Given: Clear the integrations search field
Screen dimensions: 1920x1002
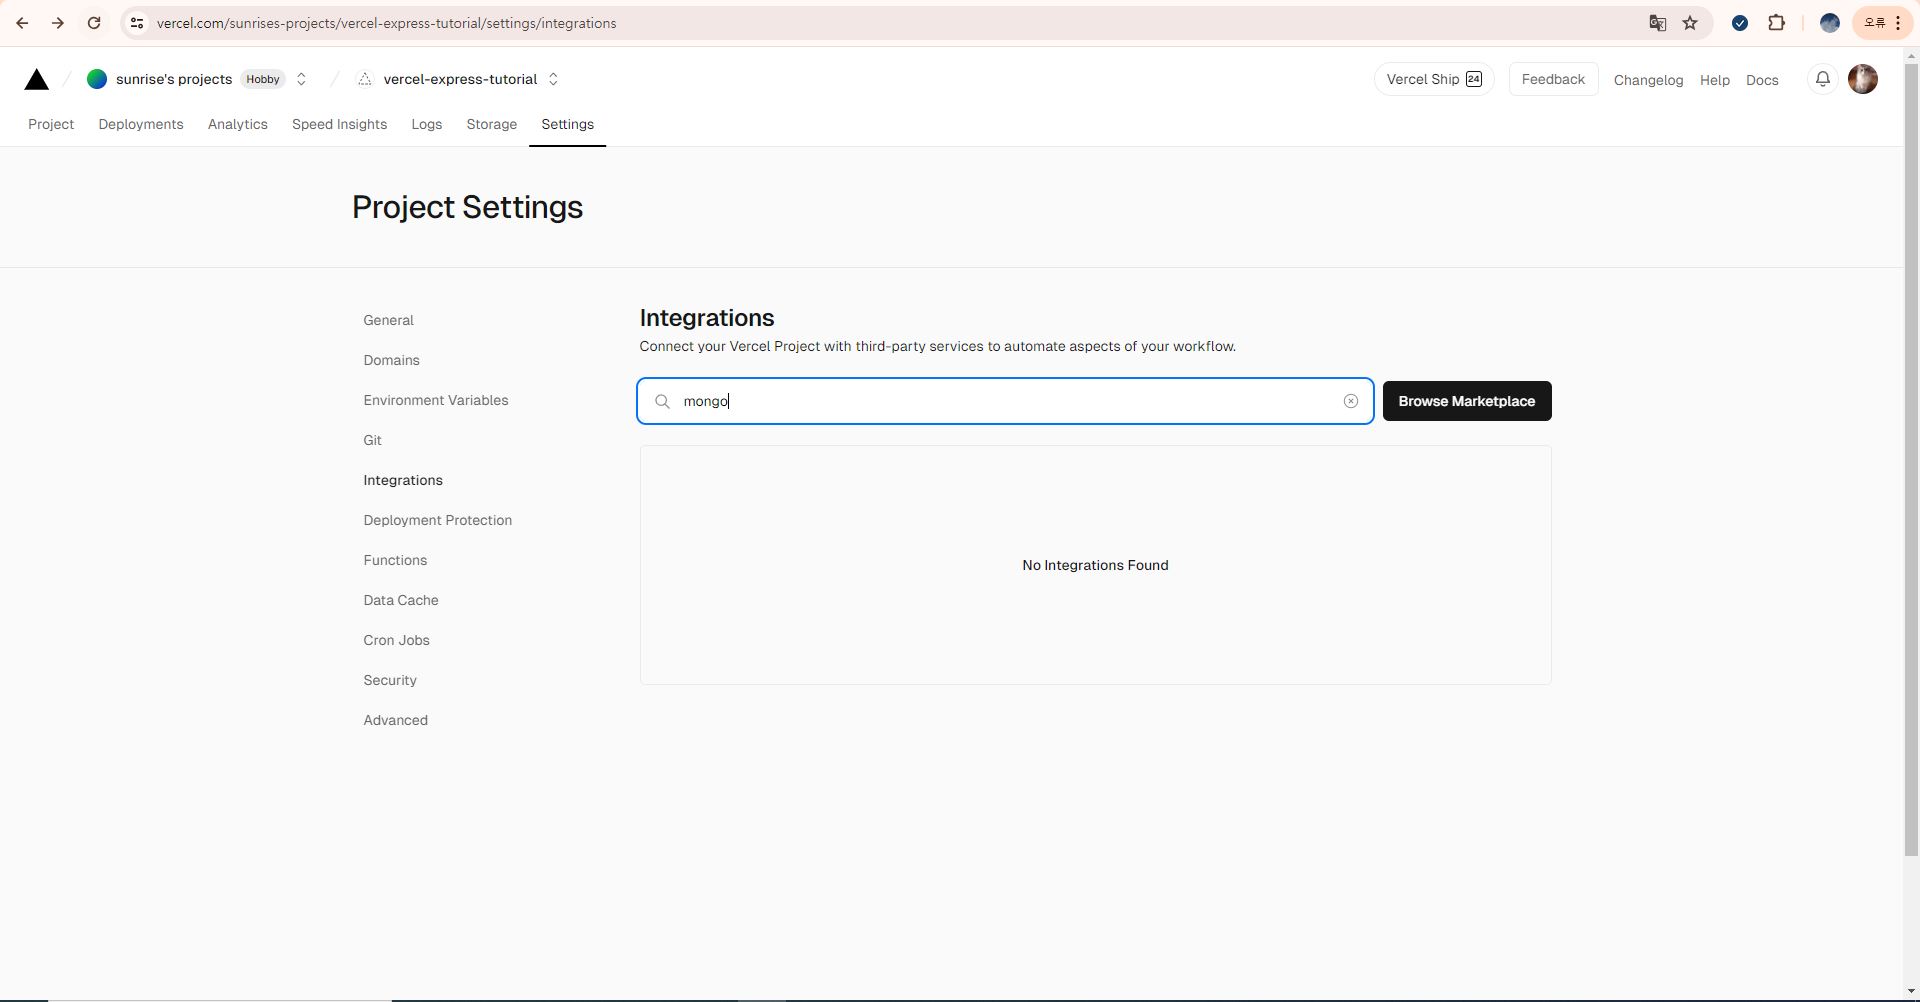Looking at the screenshot, I should 1351,401.
